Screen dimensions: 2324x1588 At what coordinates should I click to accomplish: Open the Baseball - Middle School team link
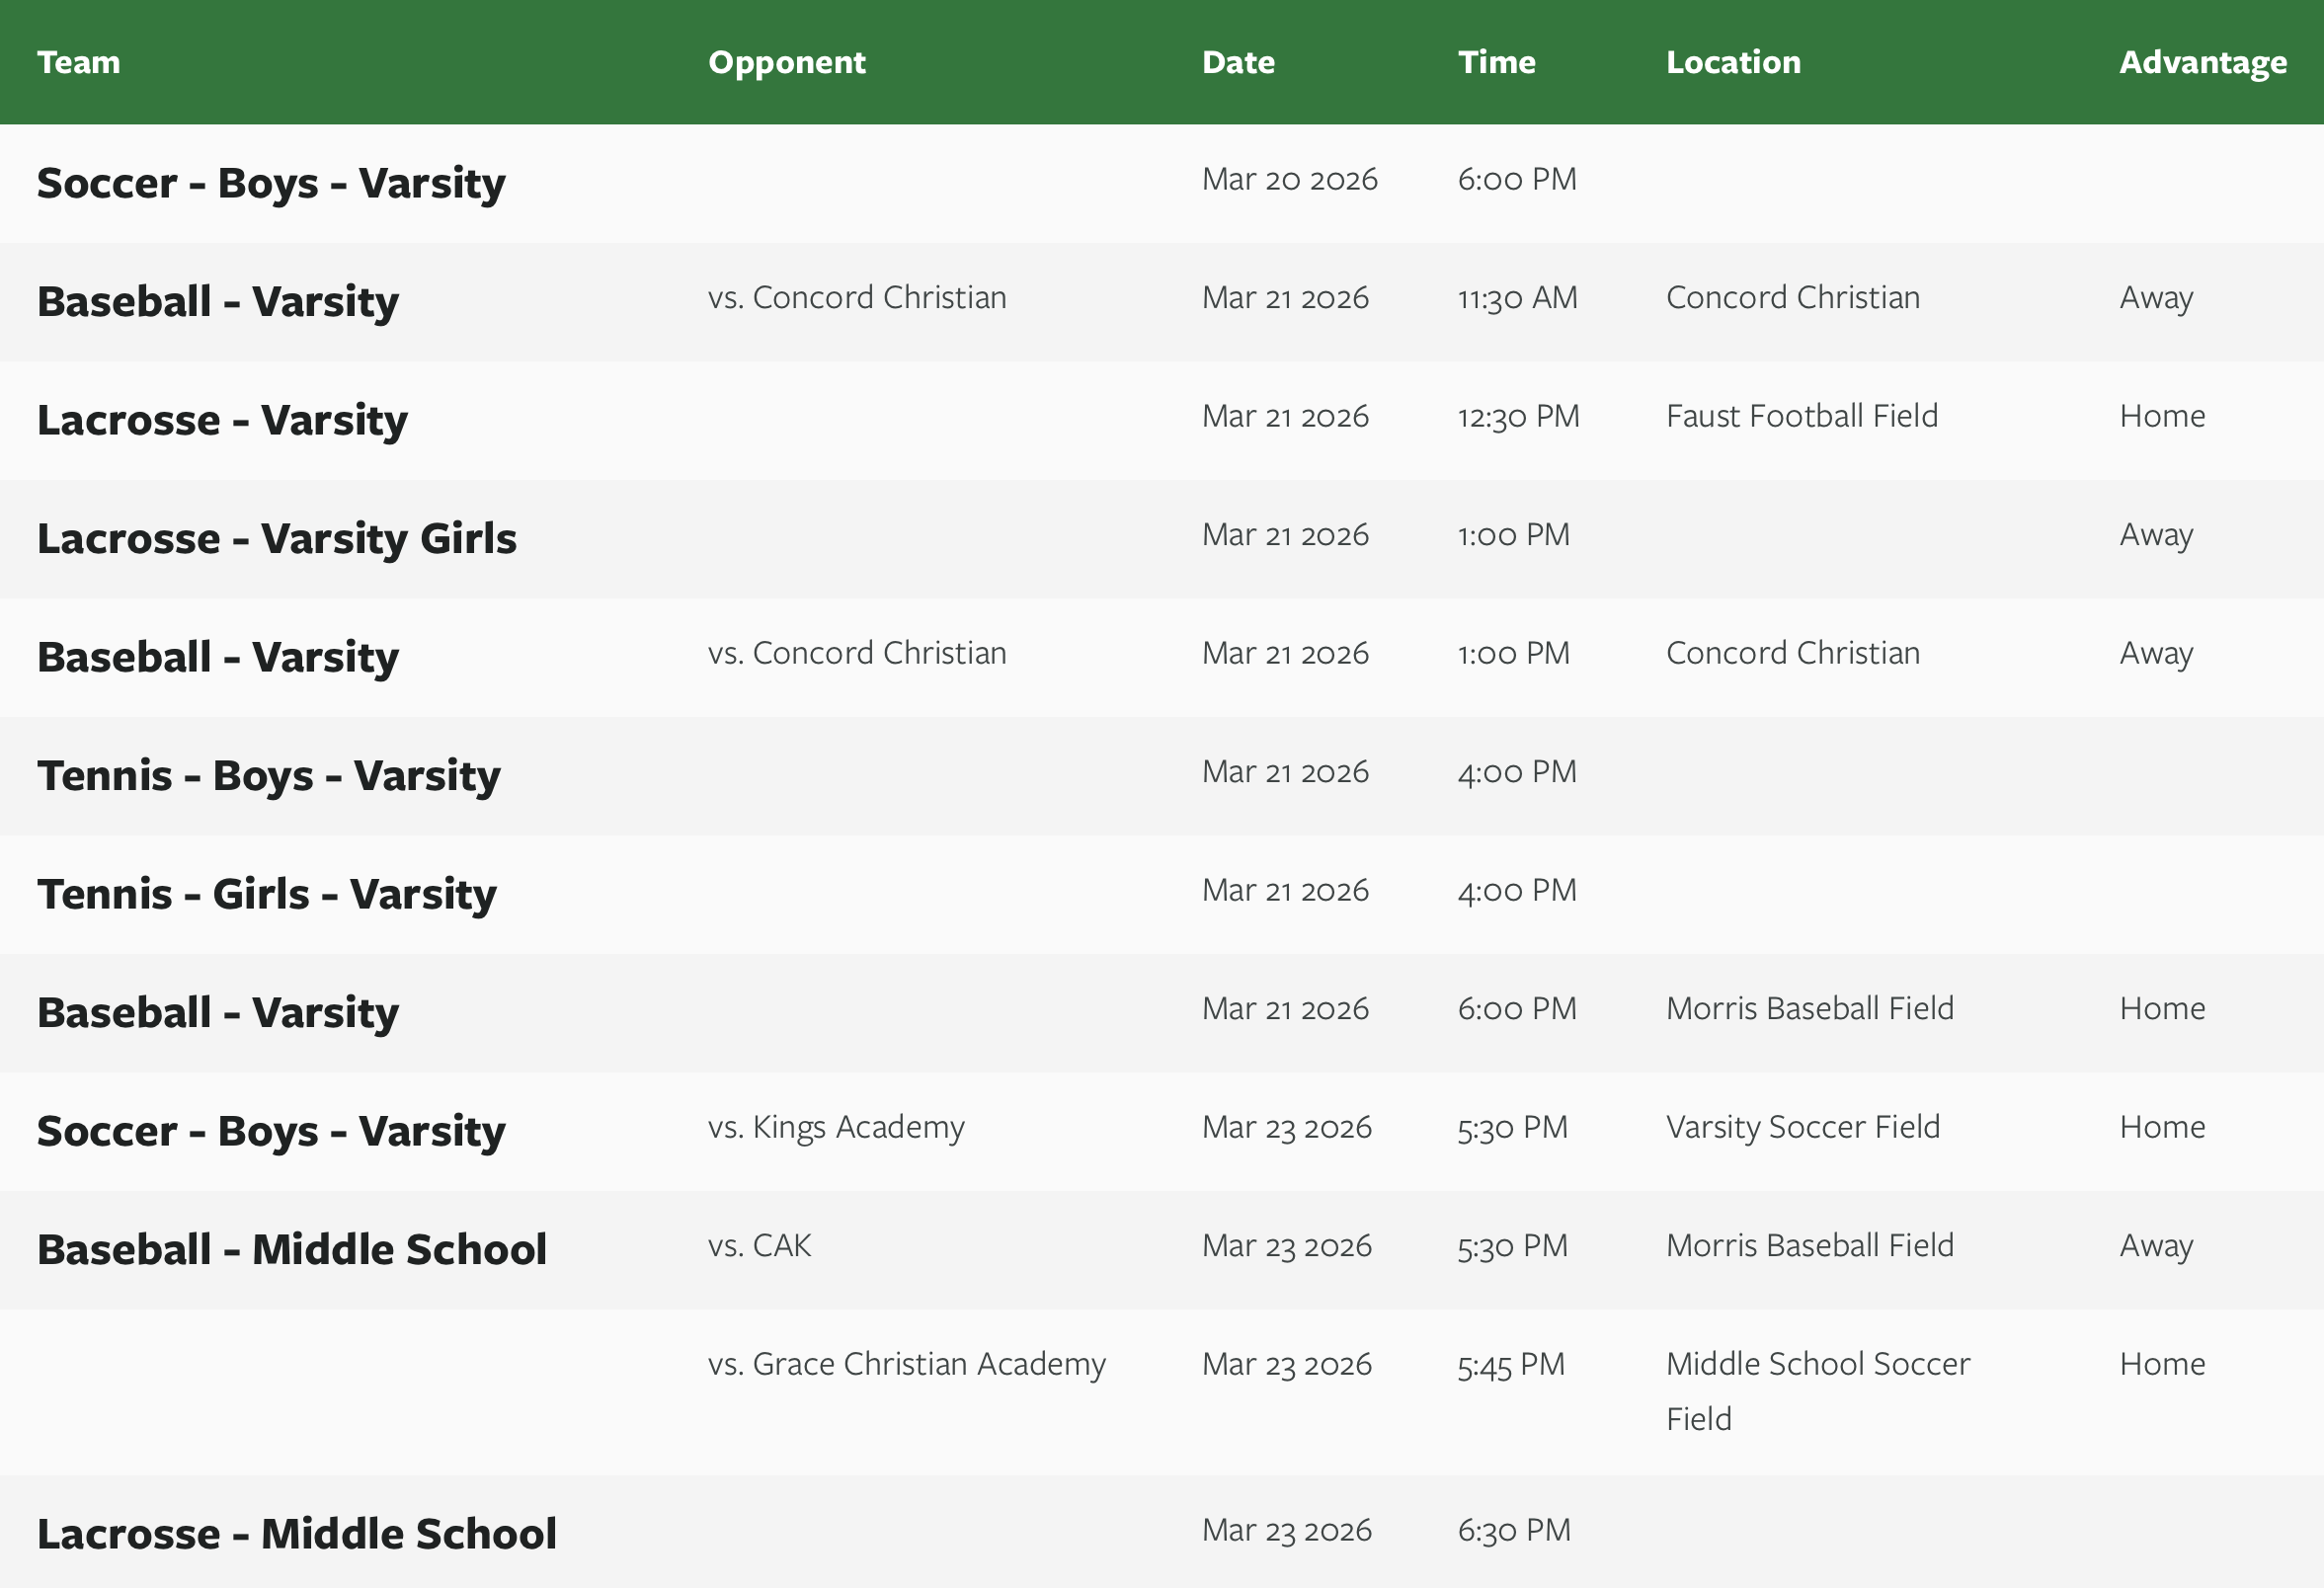291,1249
